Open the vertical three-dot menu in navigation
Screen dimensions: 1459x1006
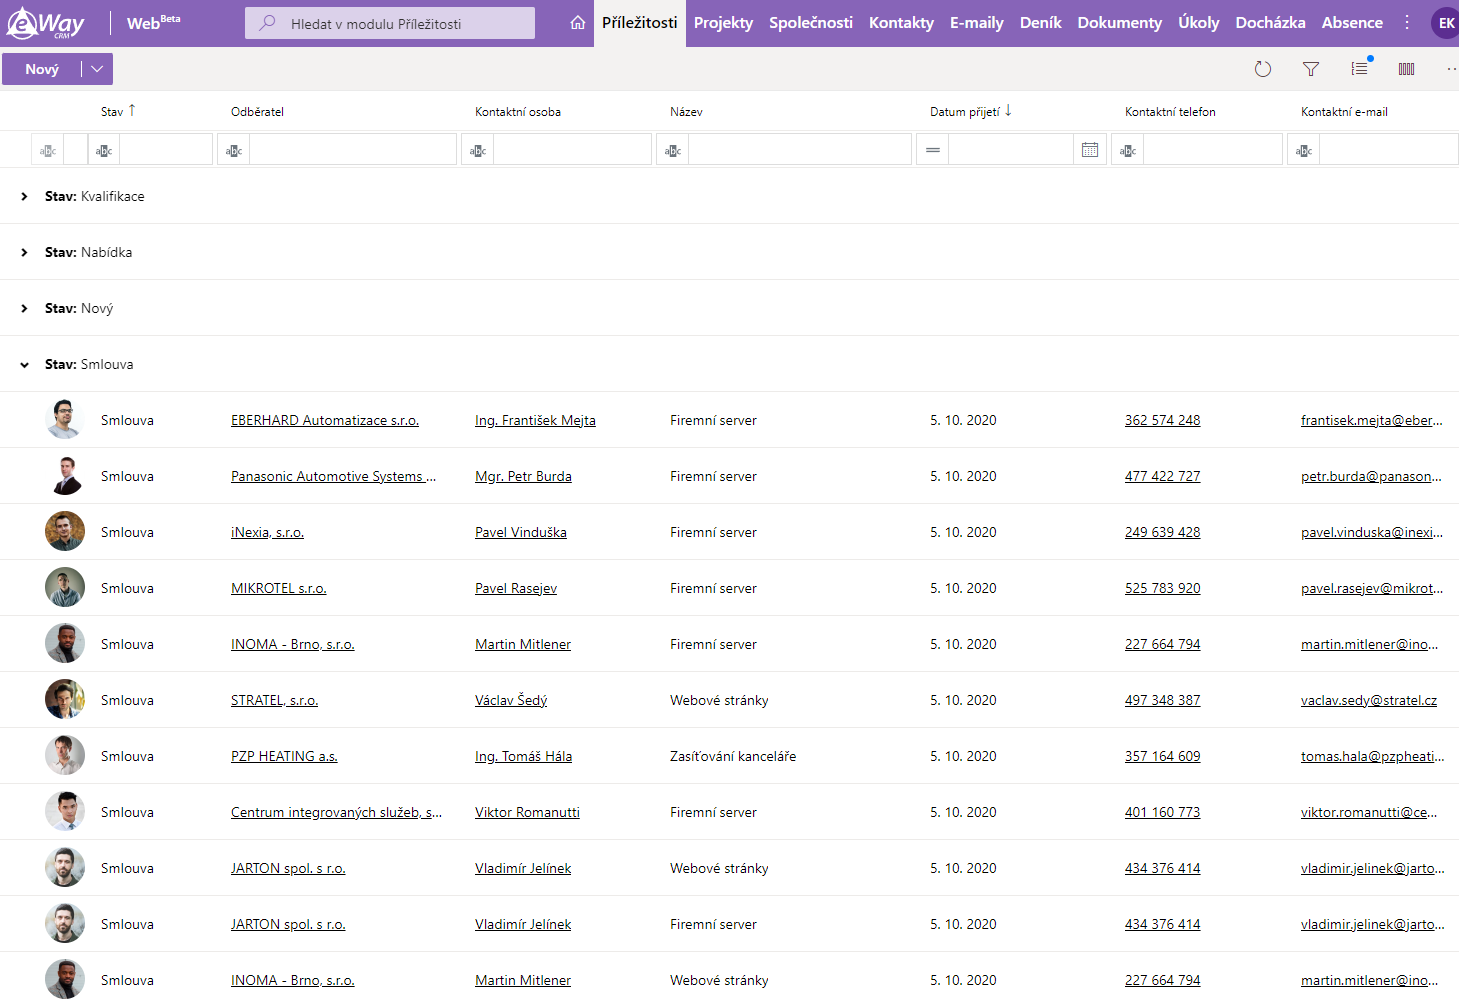tap(1407, 23)
